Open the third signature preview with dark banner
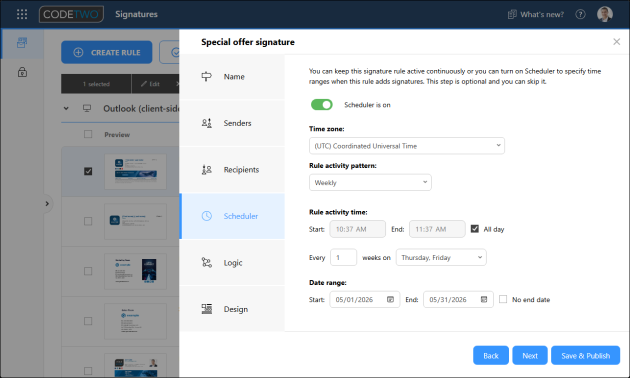 pyautogui.click(x=135, y=271)
